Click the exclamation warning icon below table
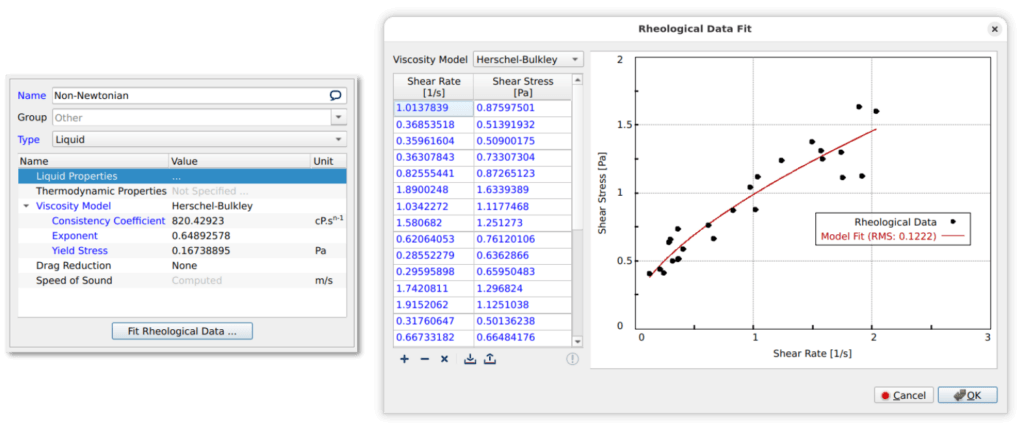The image size is (1024, 430). (573, 359)
